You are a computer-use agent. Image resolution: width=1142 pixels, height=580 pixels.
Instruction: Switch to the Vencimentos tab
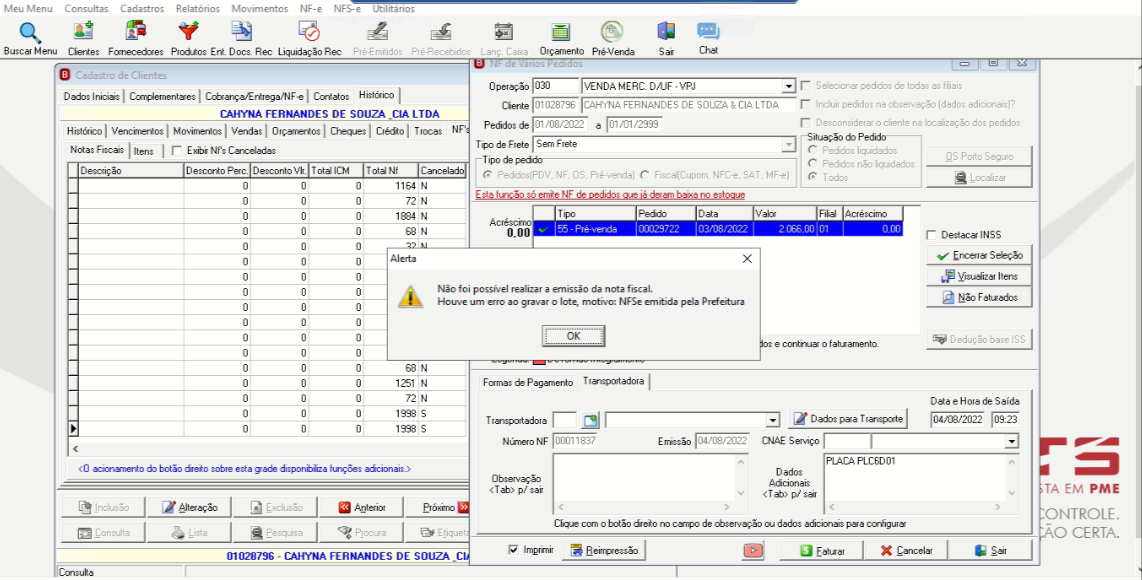[138, 131]
